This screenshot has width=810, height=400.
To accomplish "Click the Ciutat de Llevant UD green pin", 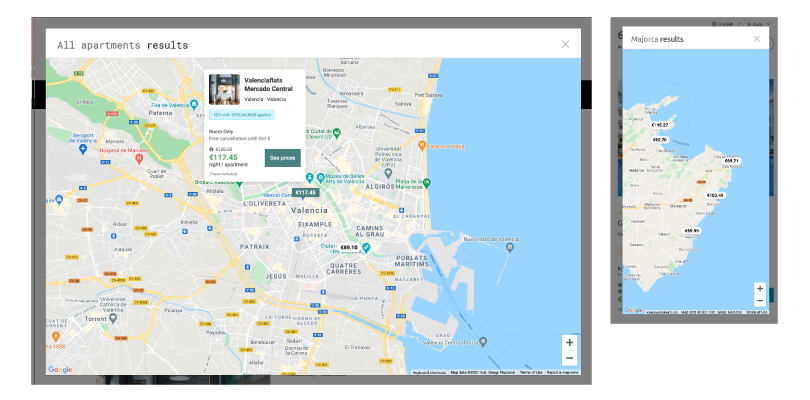I will click(336, 133).
